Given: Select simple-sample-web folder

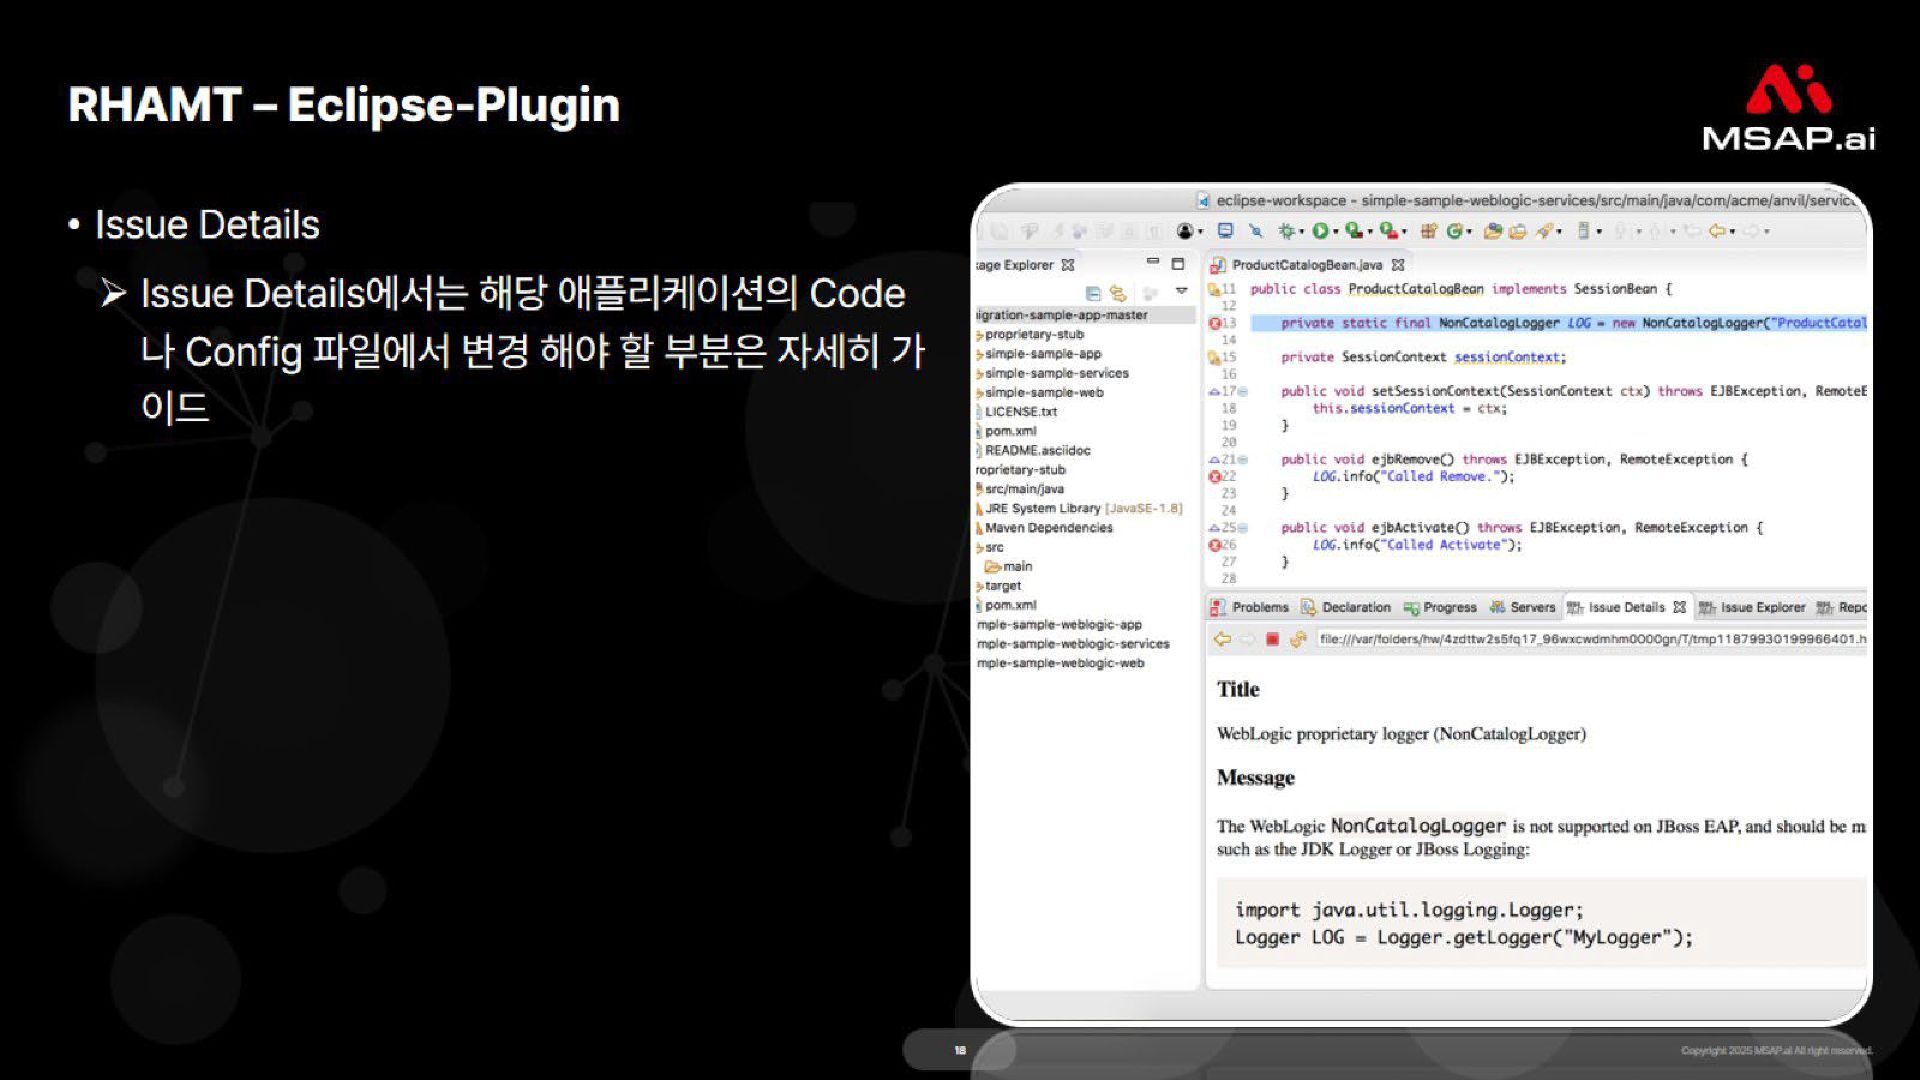Looking at the screenshot, I should pyautogui.click(x=1041, y=392).
